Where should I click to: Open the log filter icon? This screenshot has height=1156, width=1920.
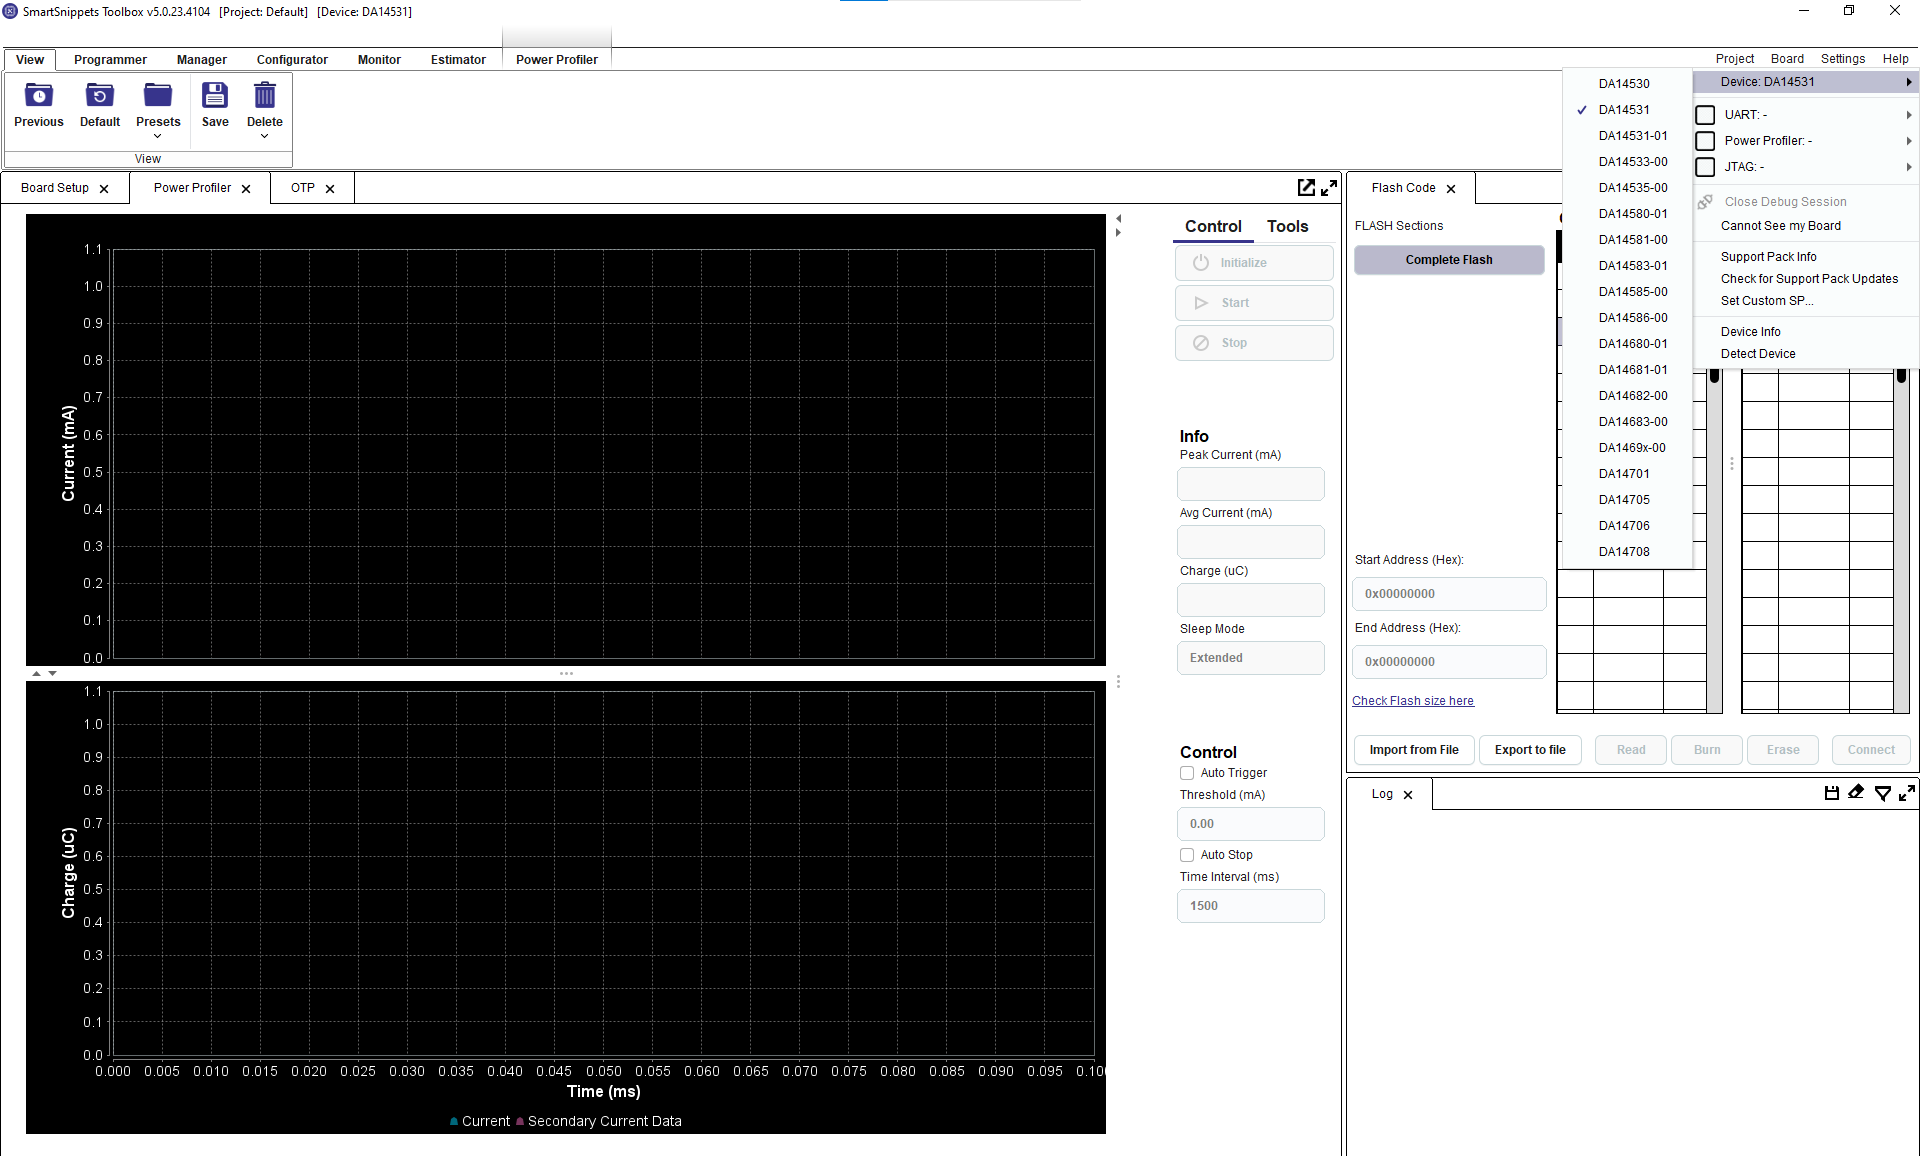coord(1882,793)
